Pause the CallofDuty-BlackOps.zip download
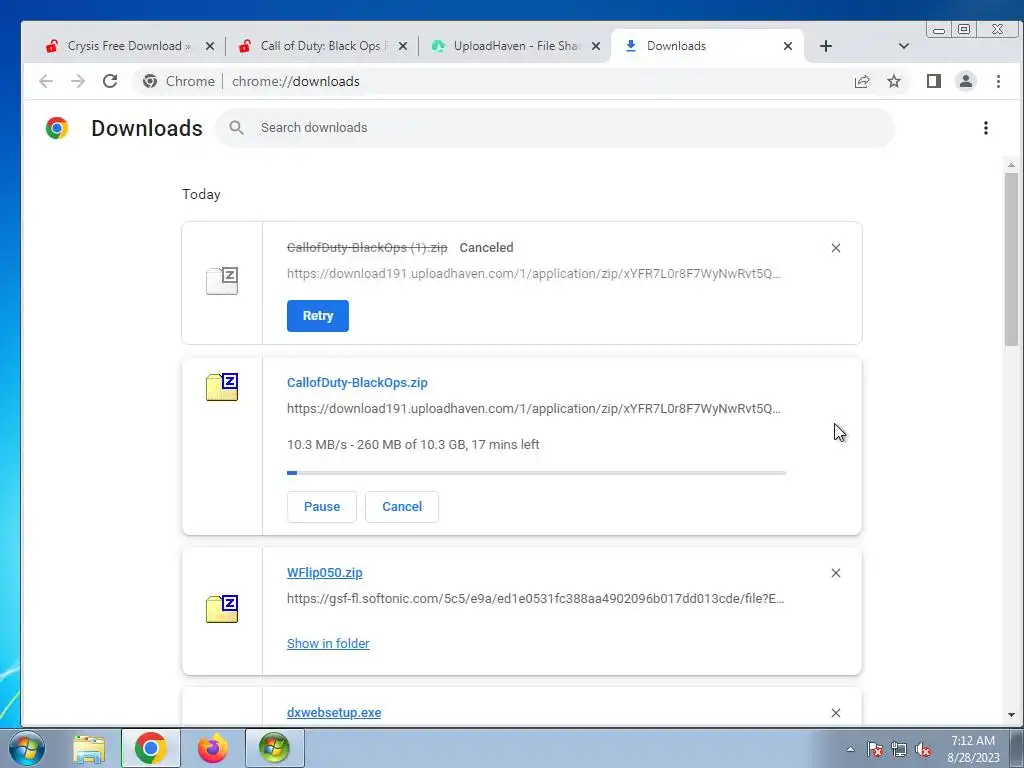Image resolution: width=1024 pixels, height=768 pixels. coord(322,507)
